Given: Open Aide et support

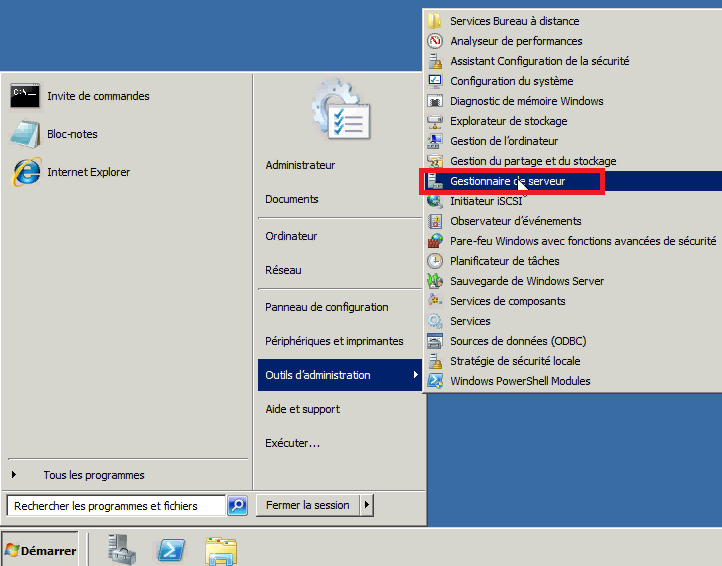Looking at the screenshot, I should tap(303, 409).
